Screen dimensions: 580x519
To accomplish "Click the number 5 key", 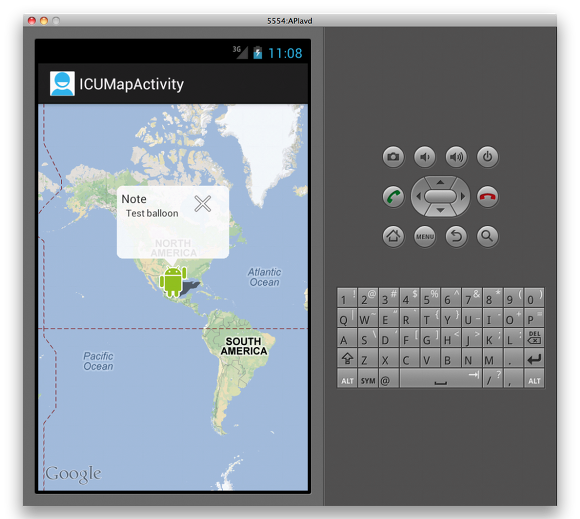I will tap(430, 297).
